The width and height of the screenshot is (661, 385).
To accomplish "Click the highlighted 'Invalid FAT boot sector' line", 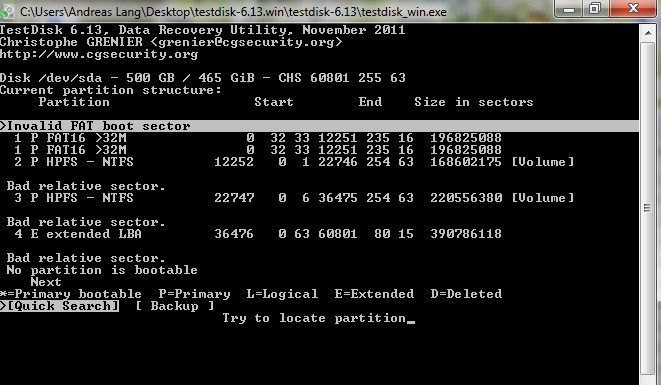I will tap(319, 126).
